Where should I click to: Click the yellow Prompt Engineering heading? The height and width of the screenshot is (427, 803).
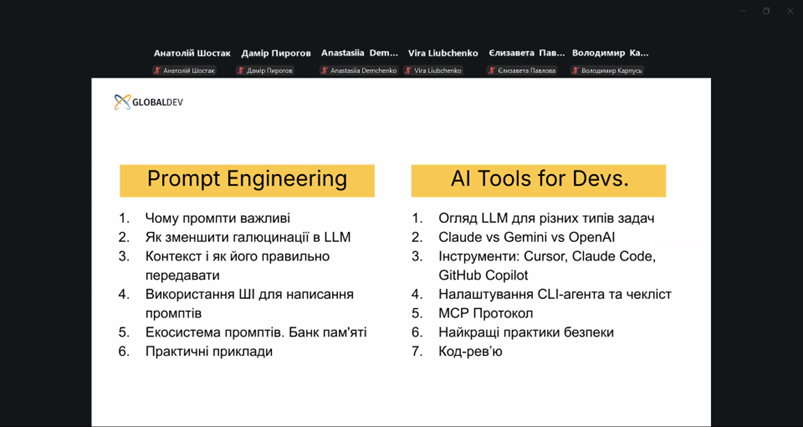pyautogui.click(x=247, y=180)
